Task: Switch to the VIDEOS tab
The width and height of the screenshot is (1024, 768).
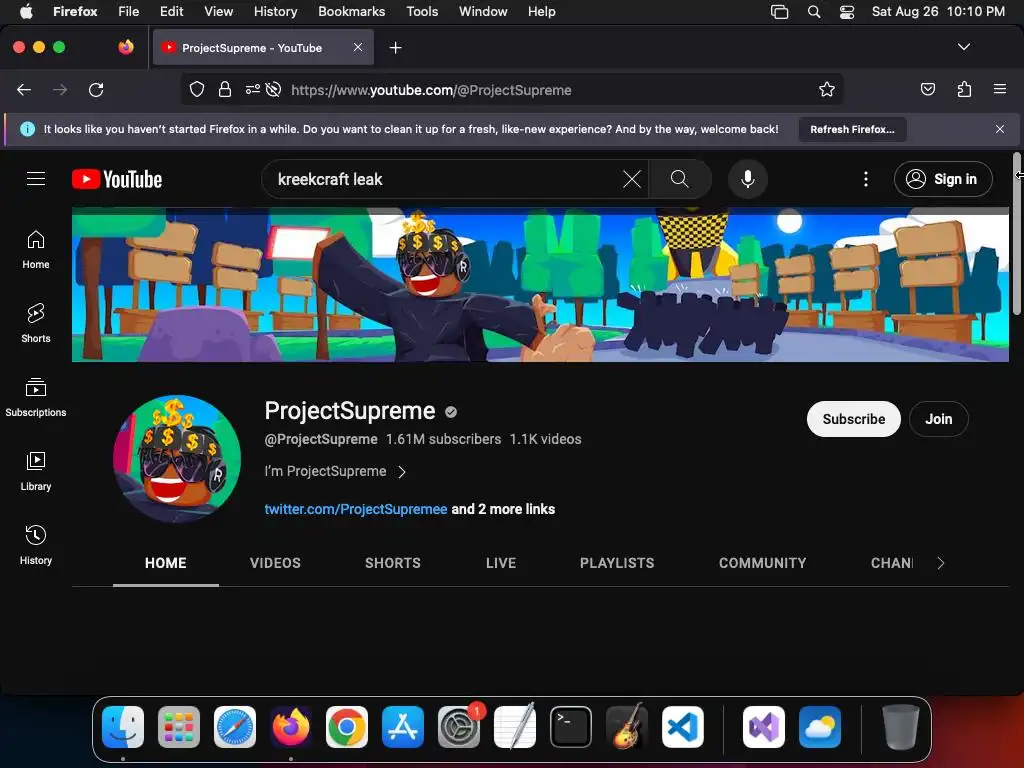Action: (276, 563)
